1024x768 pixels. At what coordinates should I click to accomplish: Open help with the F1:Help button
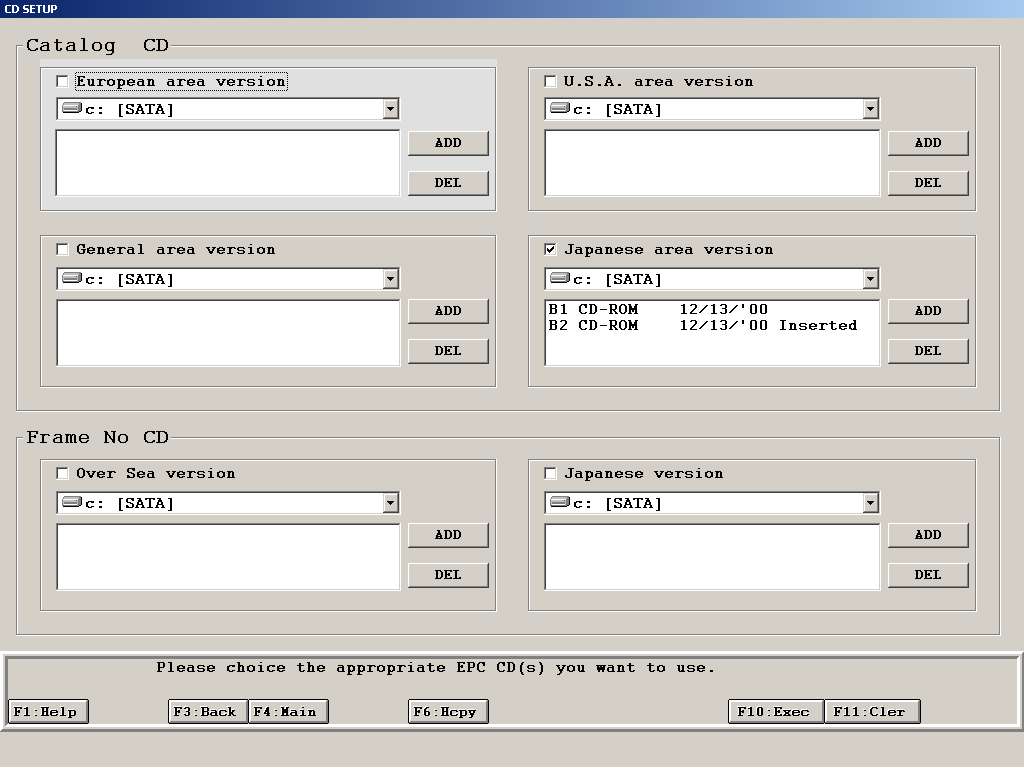pos(49,712)
